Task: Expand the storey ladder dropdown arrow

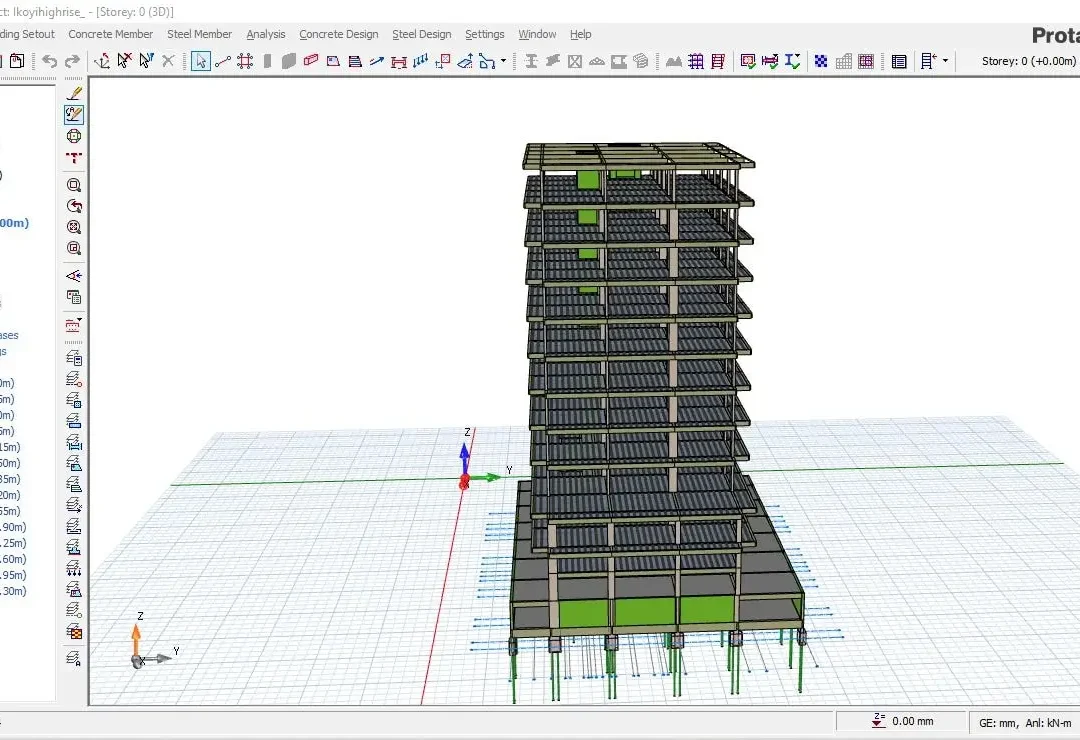Action: (945, 61)
